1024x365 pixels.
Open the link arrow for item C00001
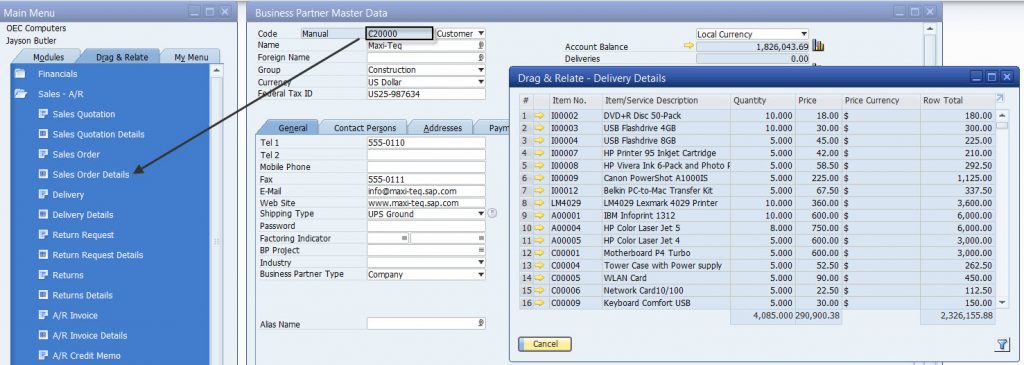(x=539, y=253)
